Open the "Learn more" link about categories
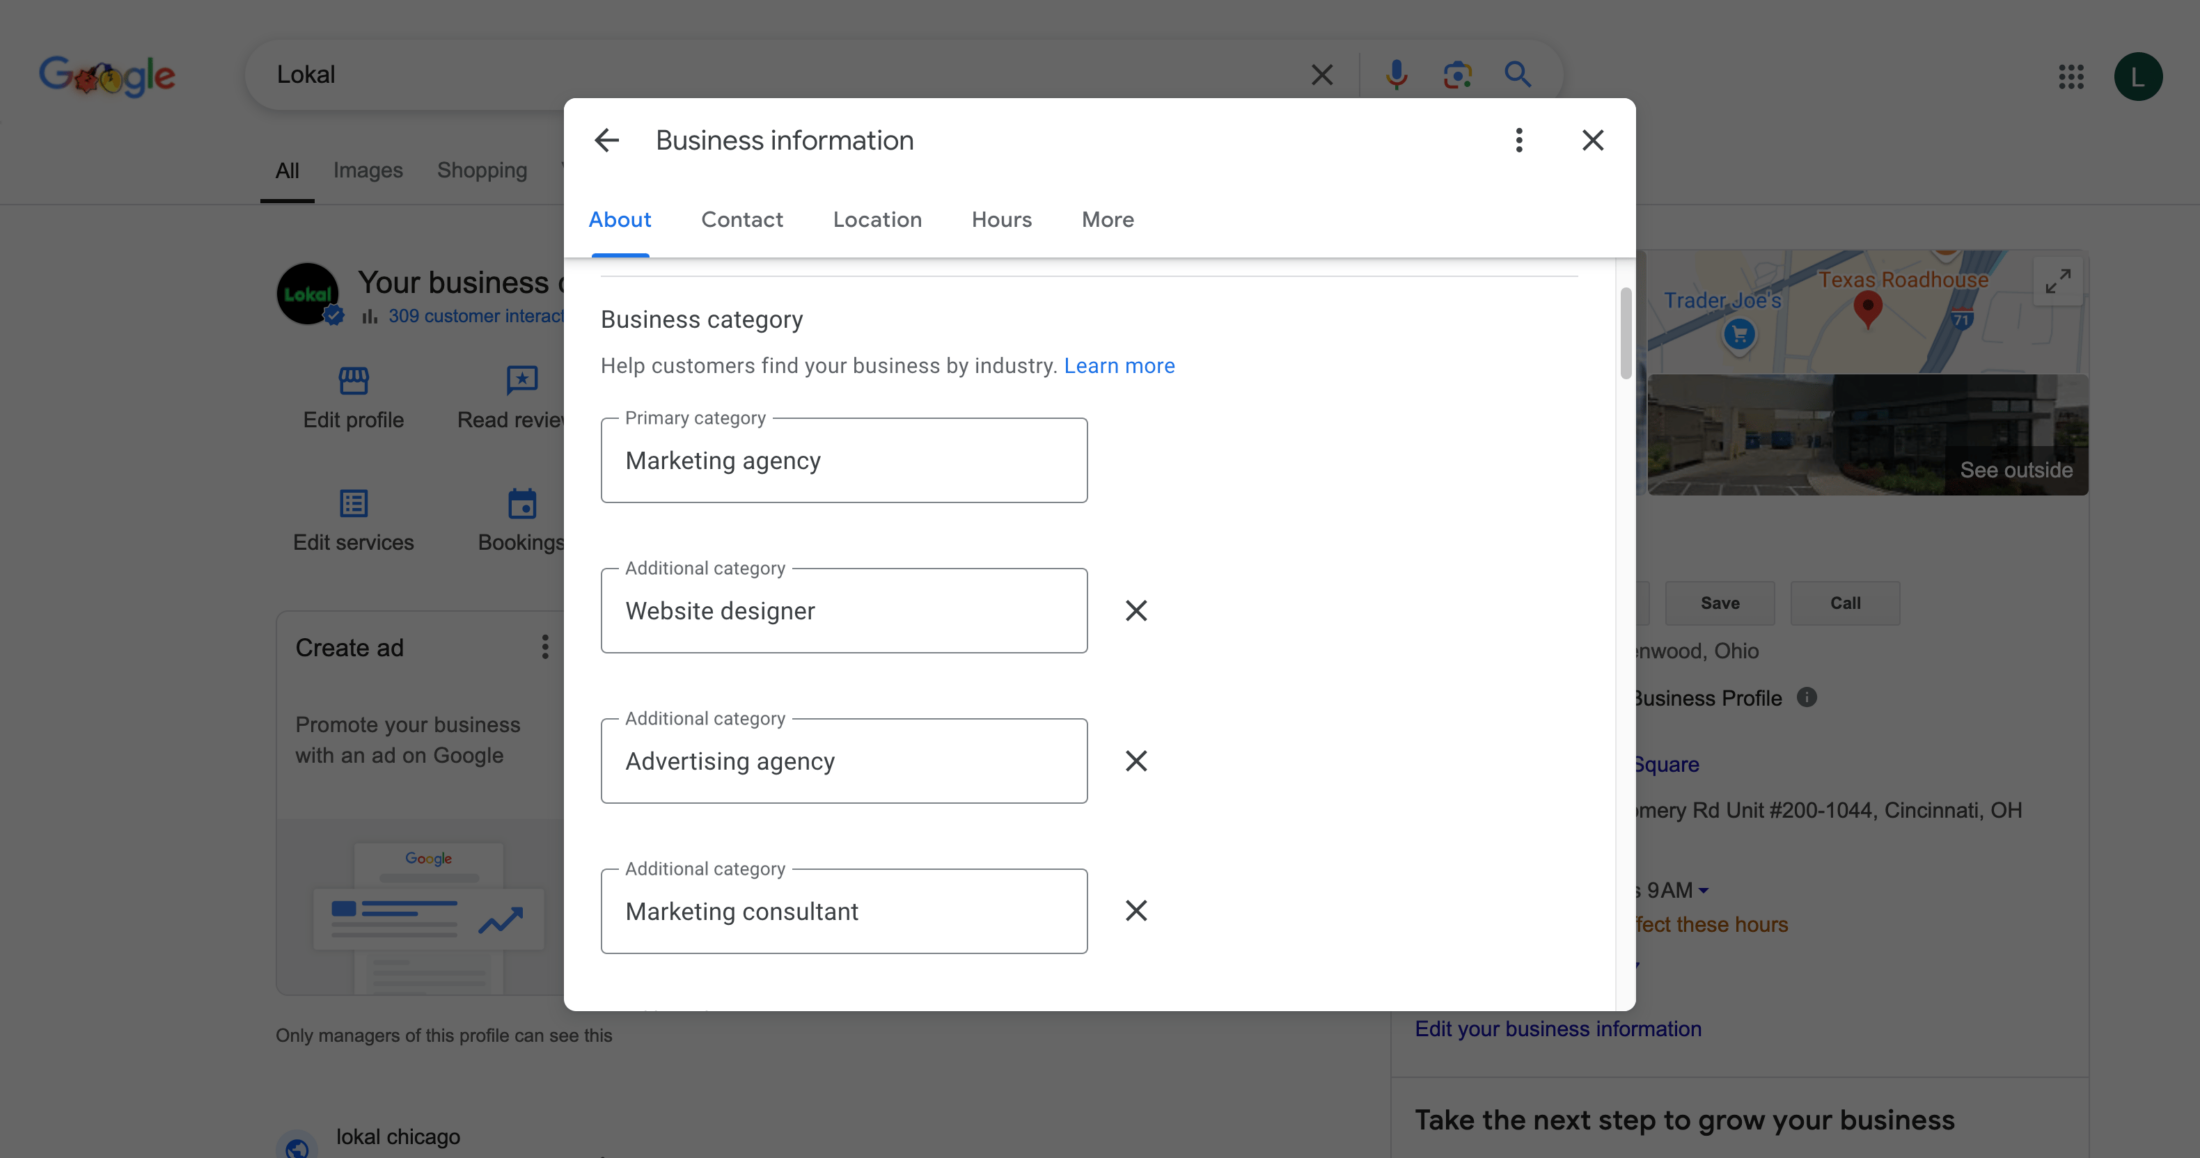 coord(1119,365)
